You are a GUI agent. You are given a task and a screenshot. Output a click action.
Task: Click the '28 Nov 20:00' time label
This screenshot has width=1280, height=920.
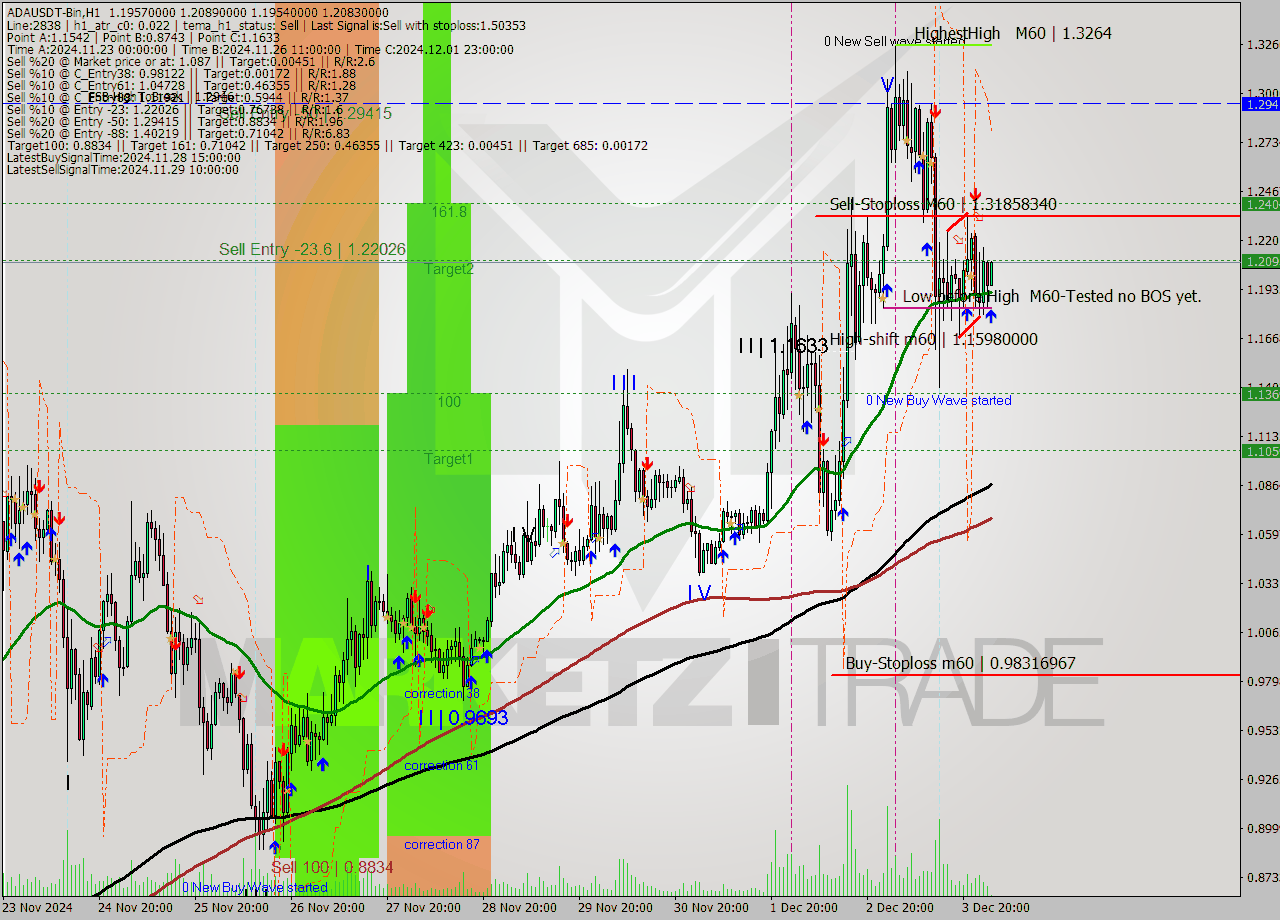(x=520, y=908)
